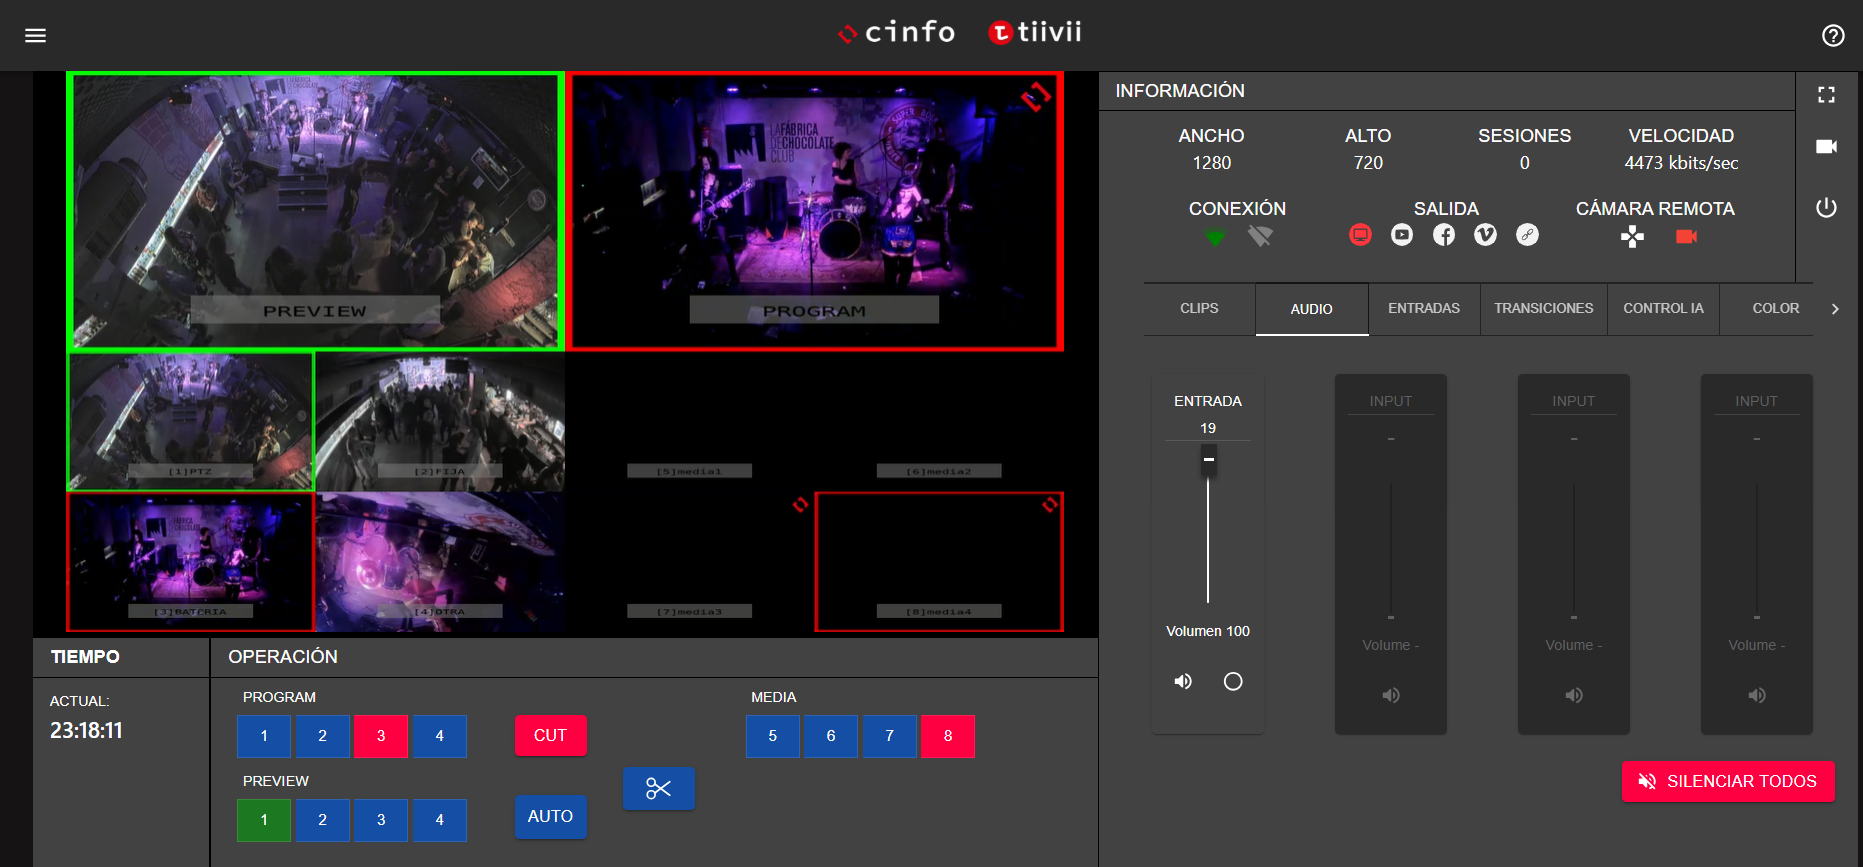Open the hamburger menu
This screenshot has height=867, width=1863.
coord(35,36)
